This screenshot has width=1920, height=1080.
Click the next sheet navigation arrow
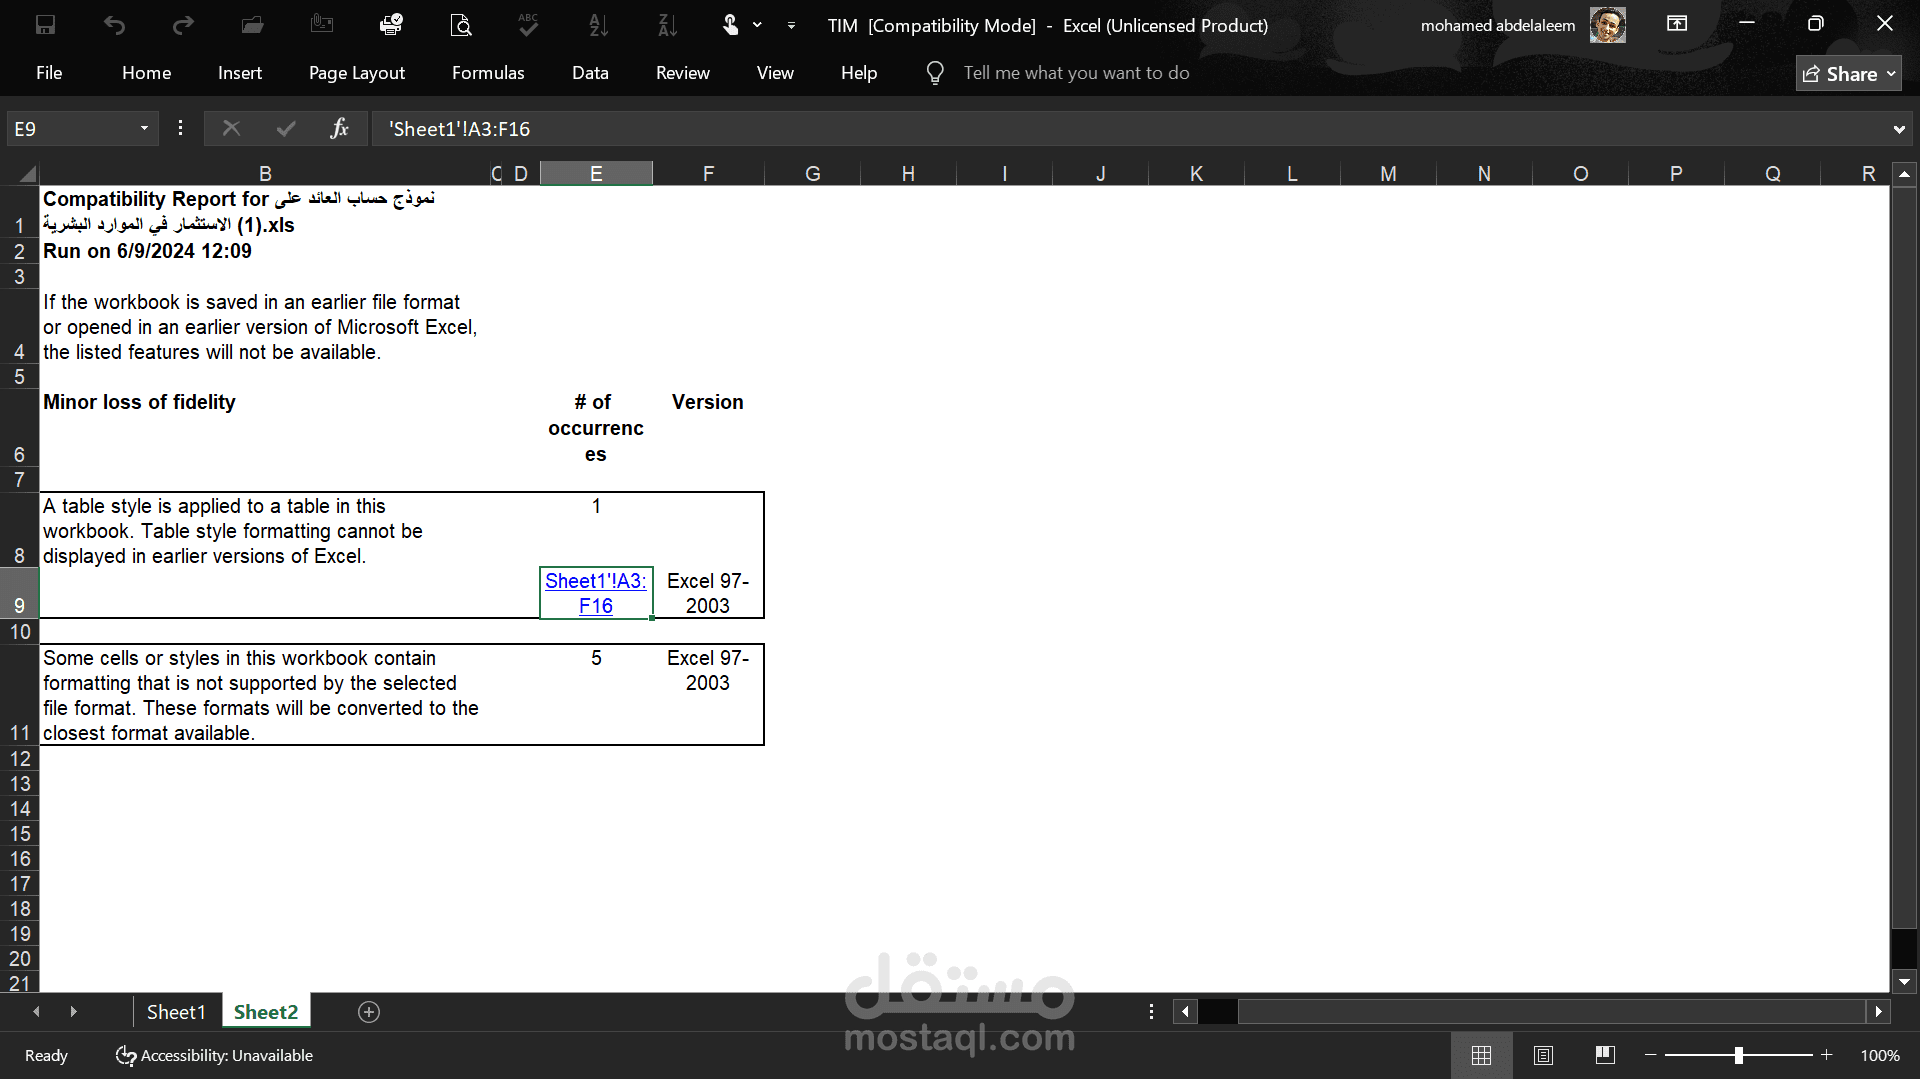click(x=73, y=1012)
